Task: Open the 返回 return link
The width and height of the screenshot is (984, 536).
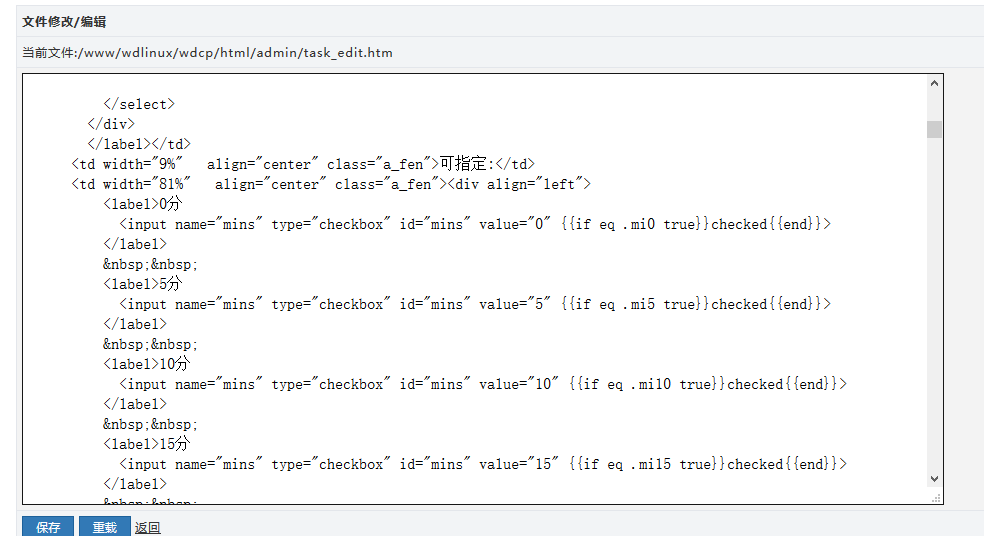Action: (x=147, y=528)
